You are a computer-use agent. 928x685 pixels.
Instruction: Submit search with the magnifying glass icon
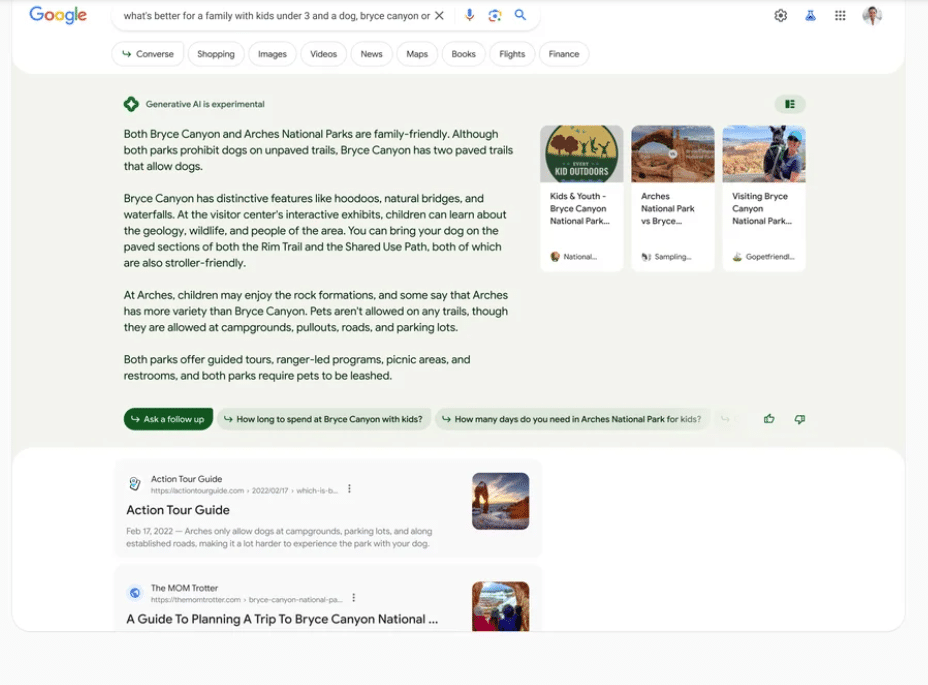pos(520,15)
